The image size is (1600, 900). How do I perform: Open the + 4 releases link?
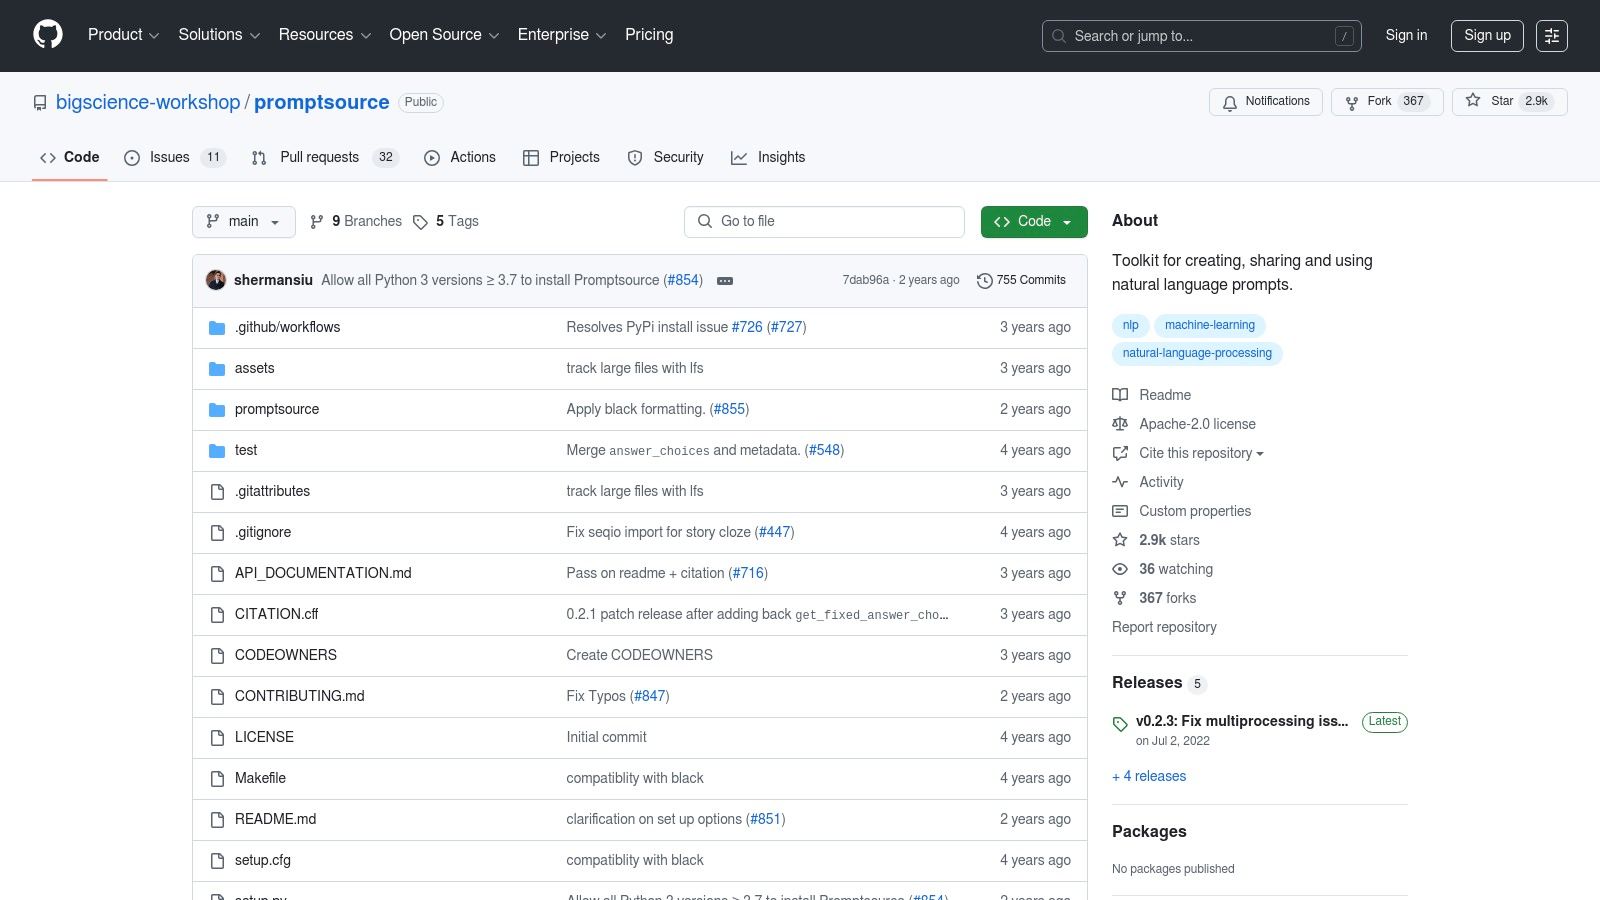coord(1149,776)
